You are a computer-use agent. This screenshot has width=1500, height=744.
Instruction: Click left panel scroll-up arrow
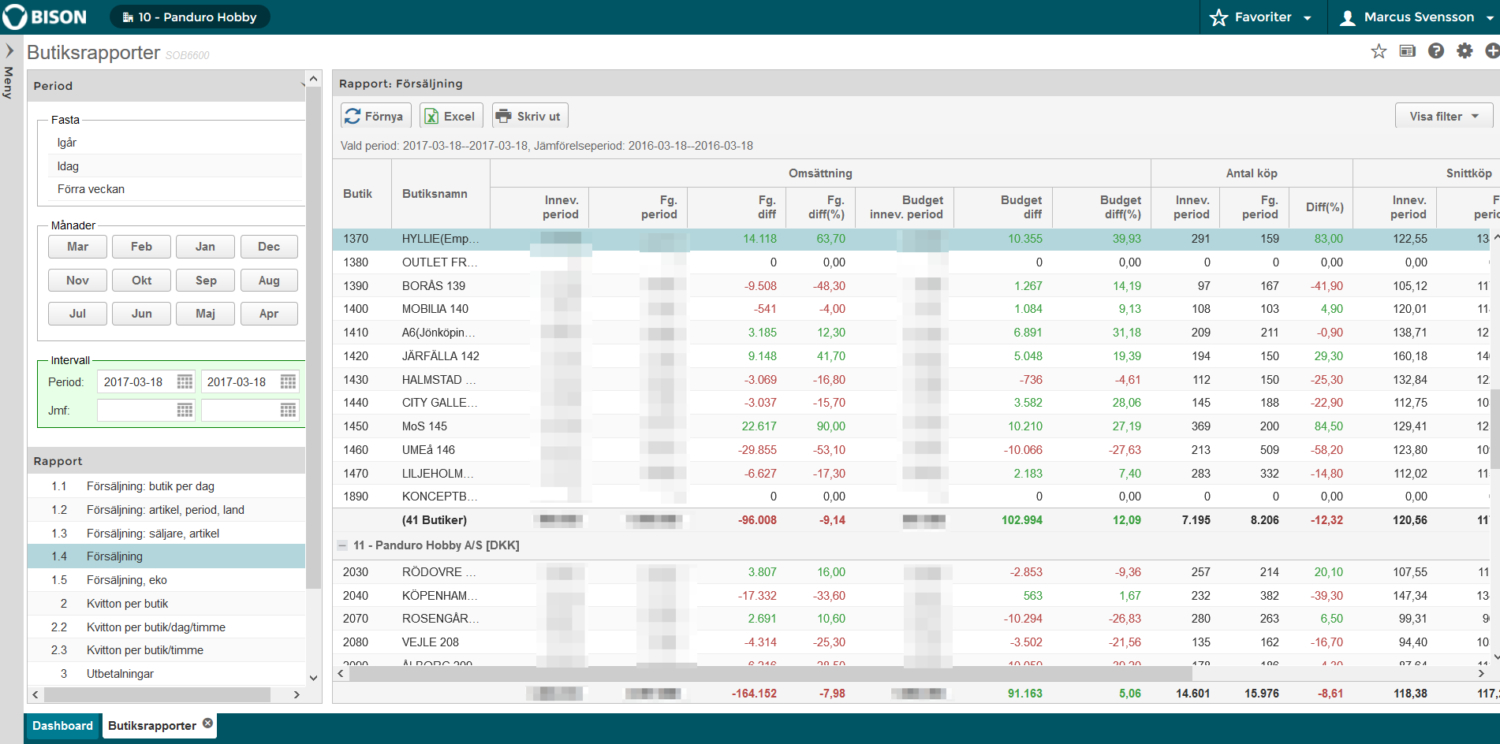coord(314,78)
